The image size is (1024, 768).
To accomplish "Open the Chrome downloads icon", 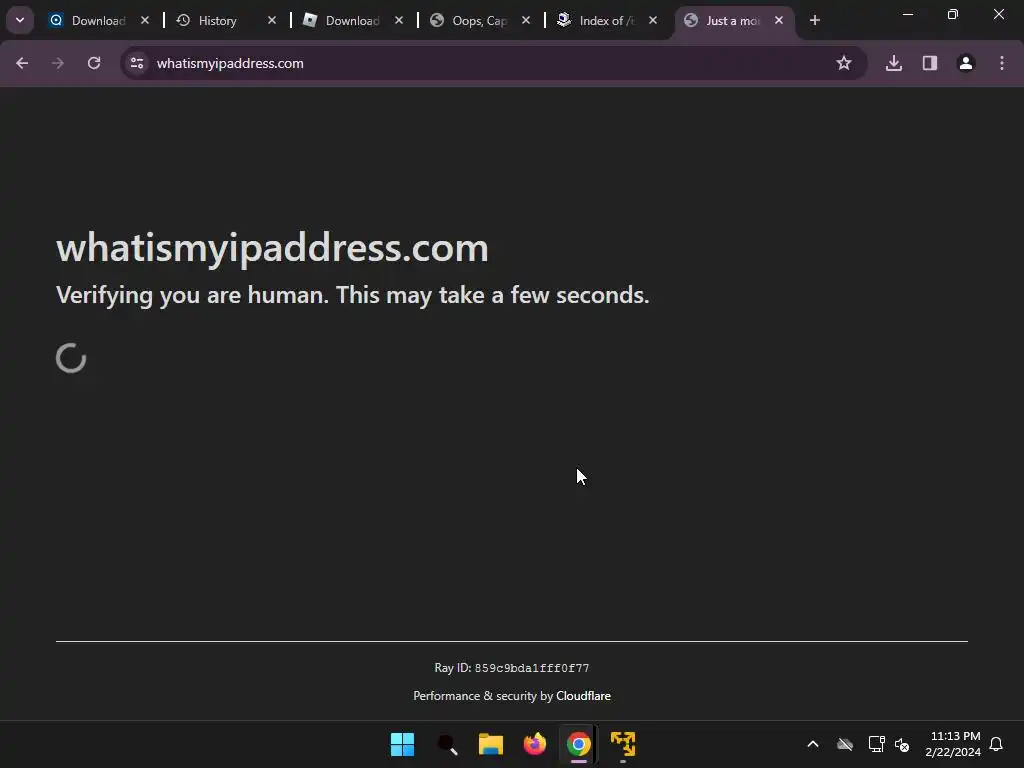I will [894, 63].
